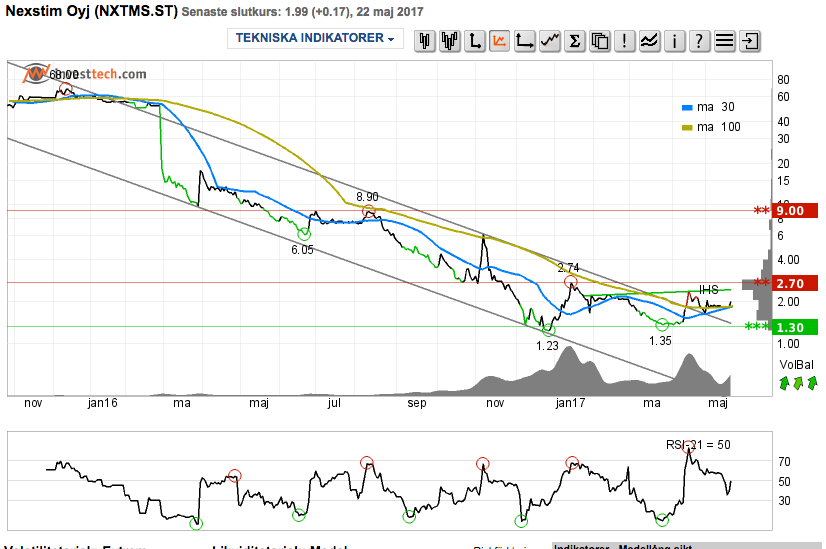Click the last green VolBal arrow
The width and height of the screenshot is (826, 549).
[x=812, y=383]
